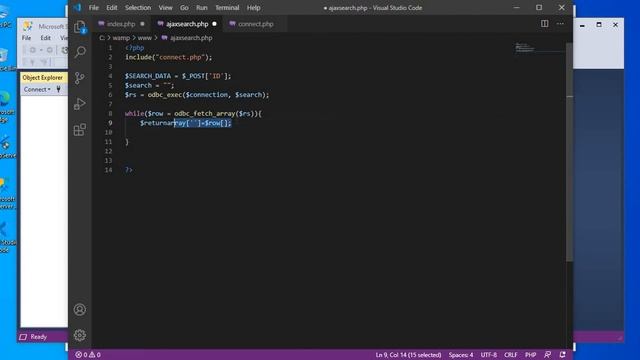
Task: Click the include("connect.php") code line
Action: pos(169,57)
